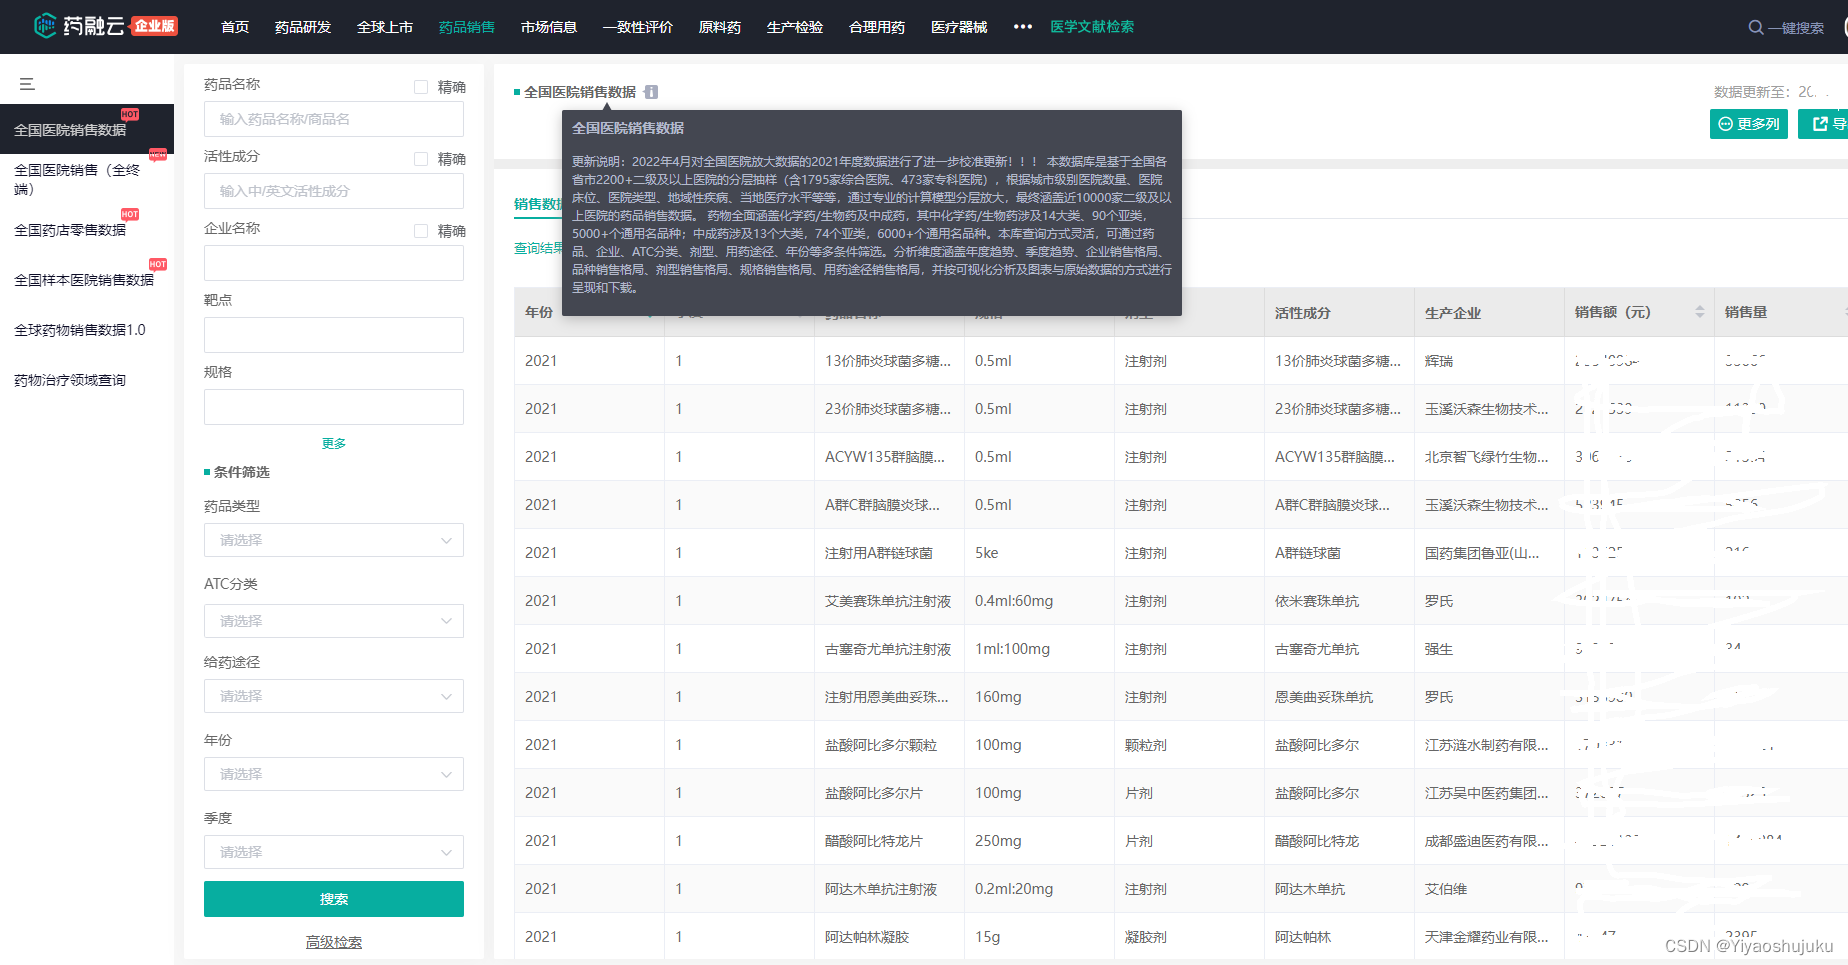The height and width of the screenshot is (965, 1848).
Task: Open 市场信息 menu
Action: [x=549, y=27]
